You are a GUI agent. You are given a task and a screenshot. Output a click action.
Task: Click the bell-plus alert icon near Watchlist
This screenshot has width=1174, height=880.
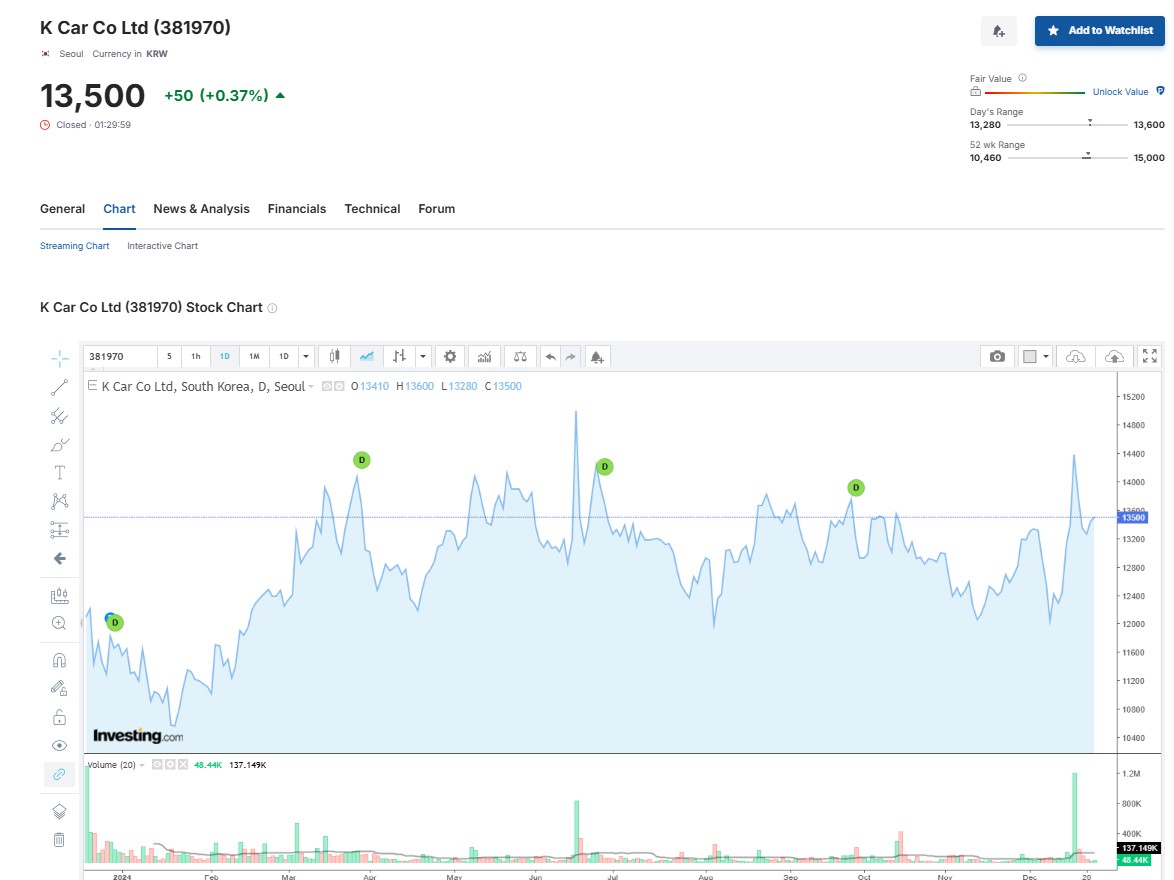point(999,31)
